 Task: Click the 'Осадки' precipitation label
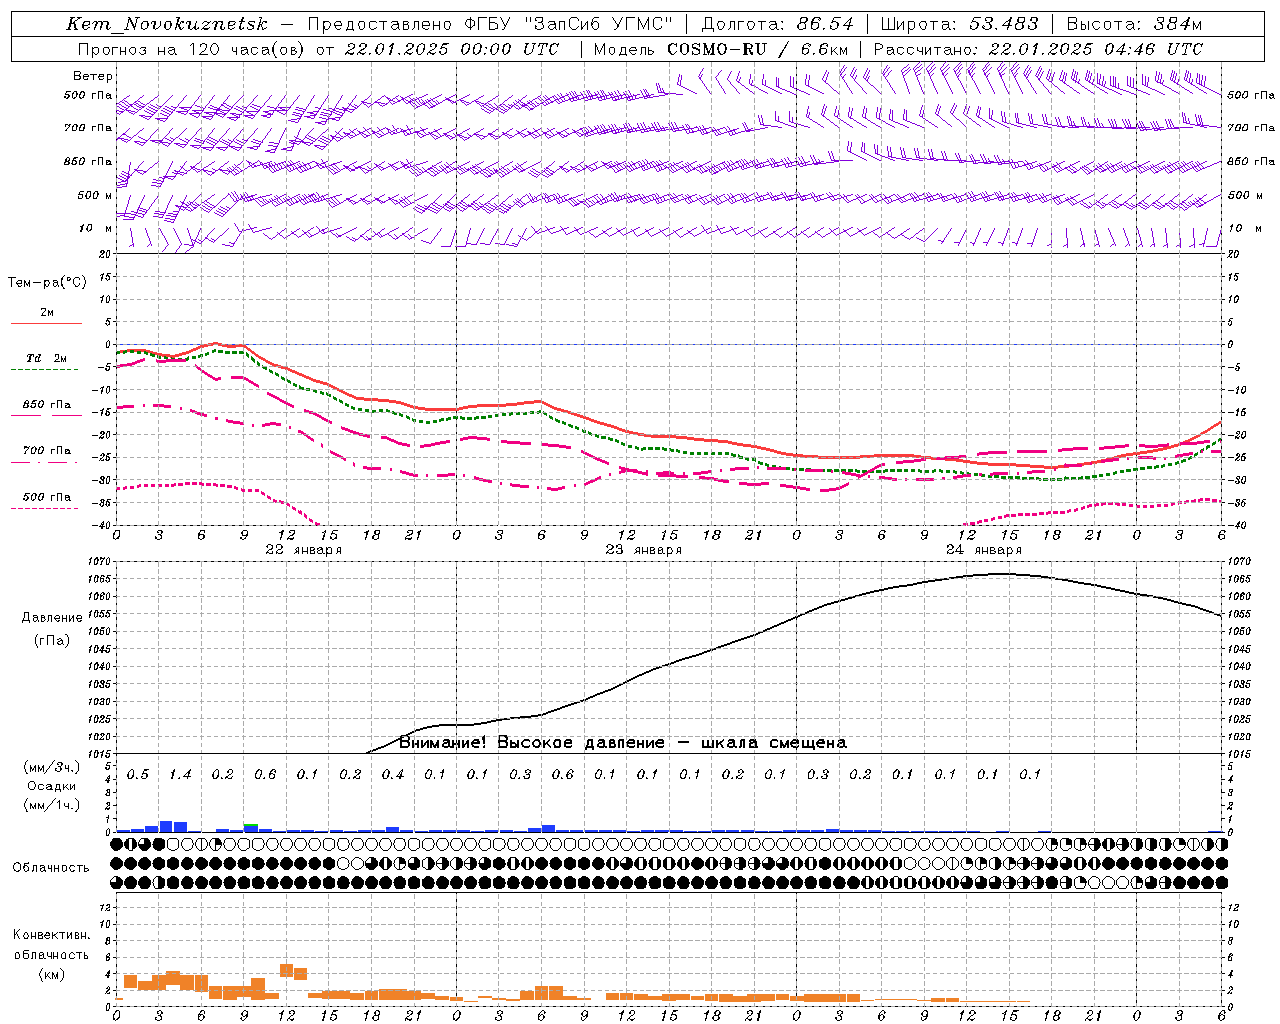coord(52,786)
